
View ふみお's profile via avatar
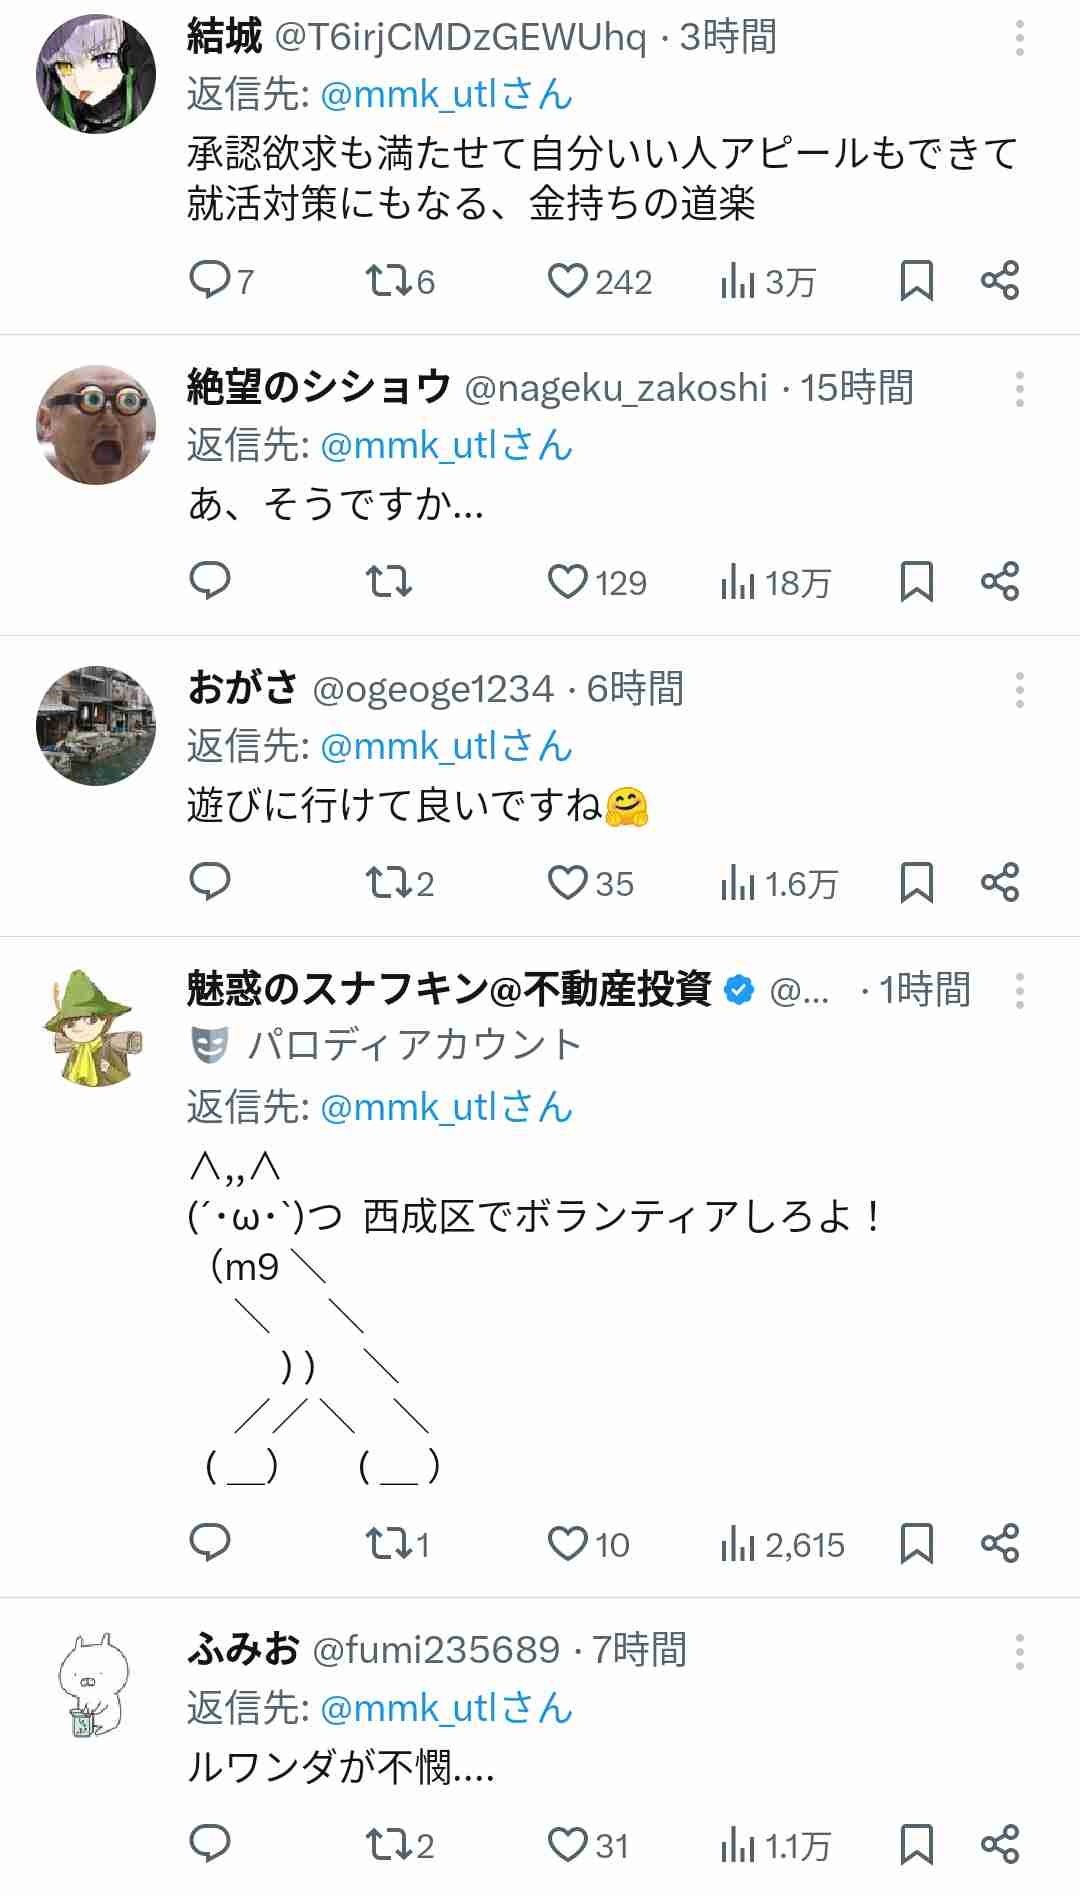(96, 1686)
